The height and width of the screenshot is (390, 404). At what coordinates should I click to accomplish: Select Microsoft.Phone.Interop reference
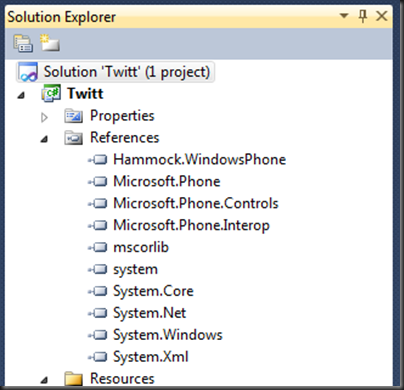tap(191, 226)
